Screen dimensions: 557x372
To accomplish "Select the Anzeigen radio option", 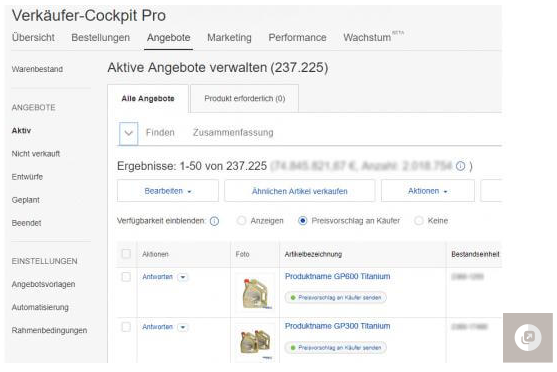I will pos(241,221).
